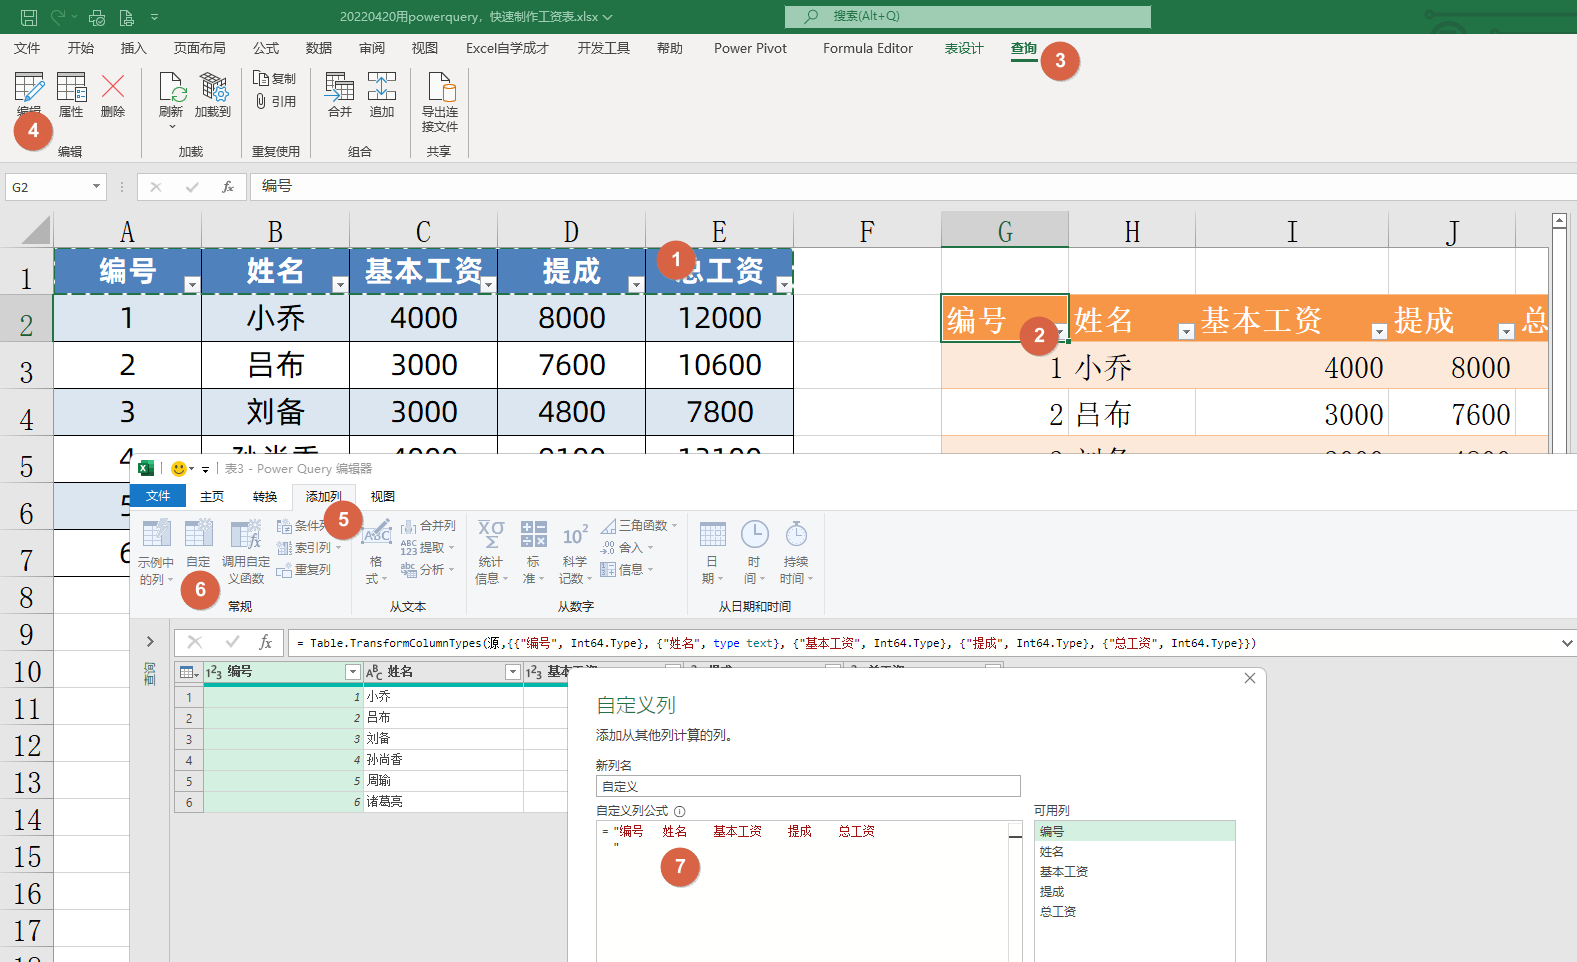The height and width of the screenshot is (962, 1577).
Task: Click the search box in title bar
Action: (x=968, y=16)
